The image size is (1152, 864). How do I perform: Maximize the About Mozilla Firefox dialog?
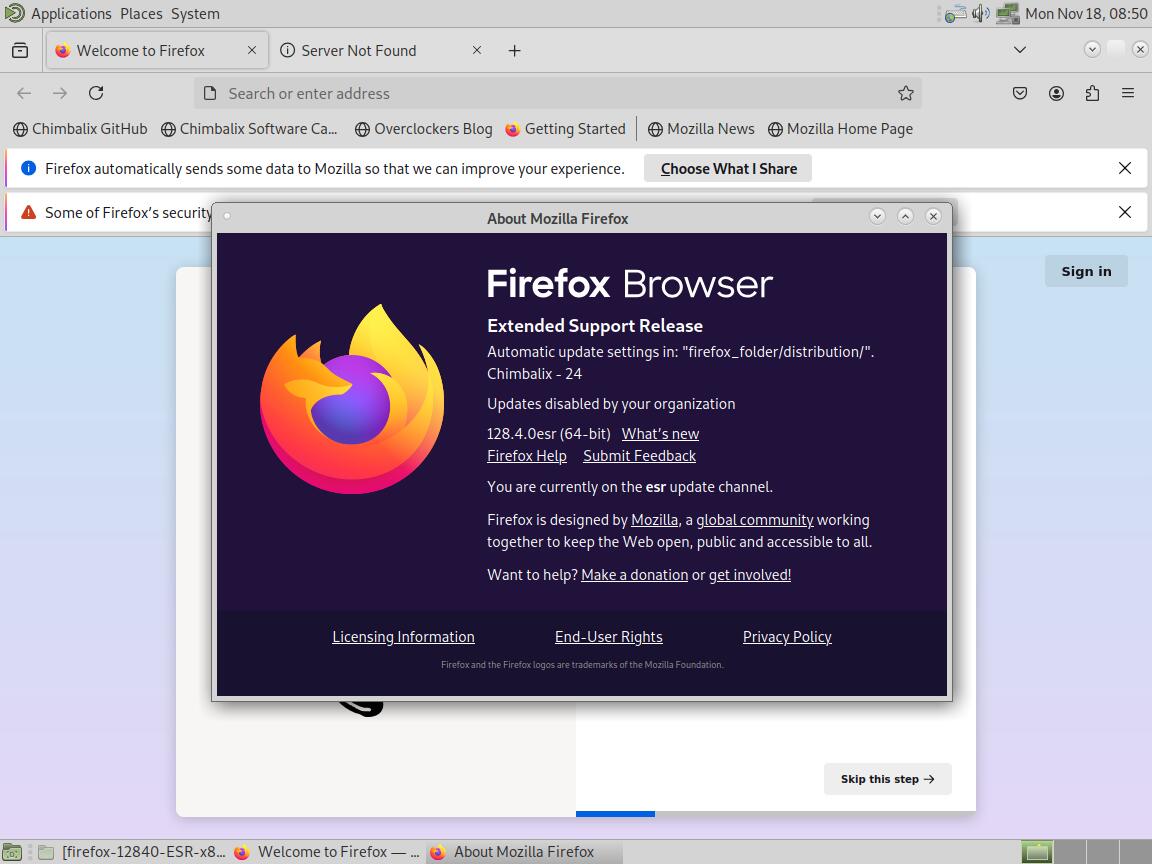click(905, 216)
